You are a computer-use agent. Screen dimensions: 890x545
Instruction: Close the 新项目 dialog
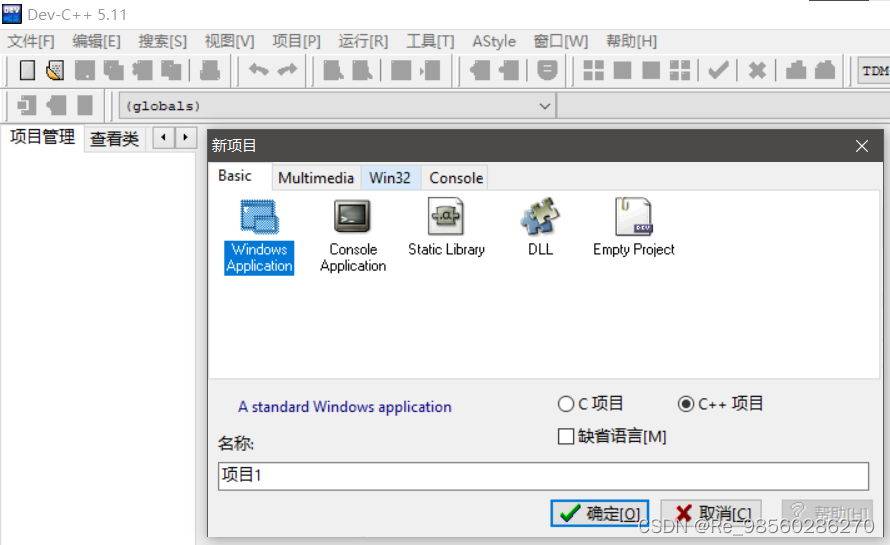(862, 146)
